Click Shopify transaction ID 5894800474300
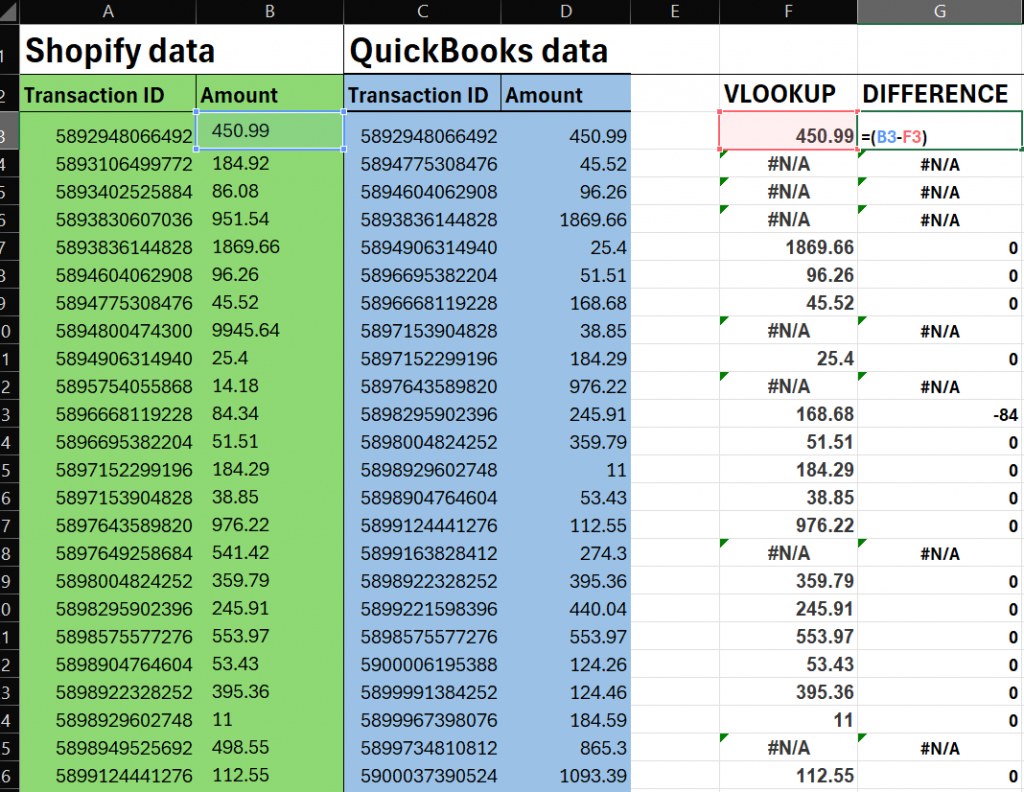The width and height of the screenshot is (1024, 792). (x=108, y=330)
